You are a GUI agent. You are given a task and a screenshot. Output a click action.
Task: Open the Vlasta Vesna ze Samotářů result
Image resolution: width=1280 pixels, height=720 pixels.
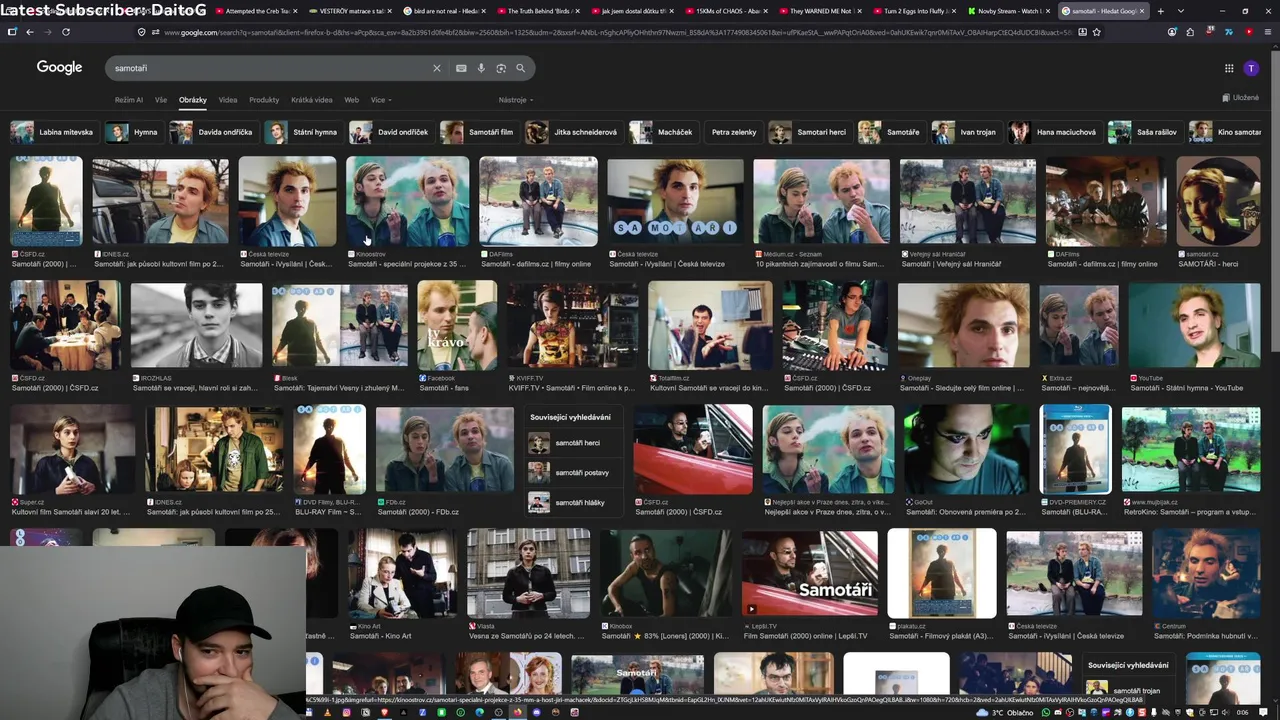click(x=528, y=573)
